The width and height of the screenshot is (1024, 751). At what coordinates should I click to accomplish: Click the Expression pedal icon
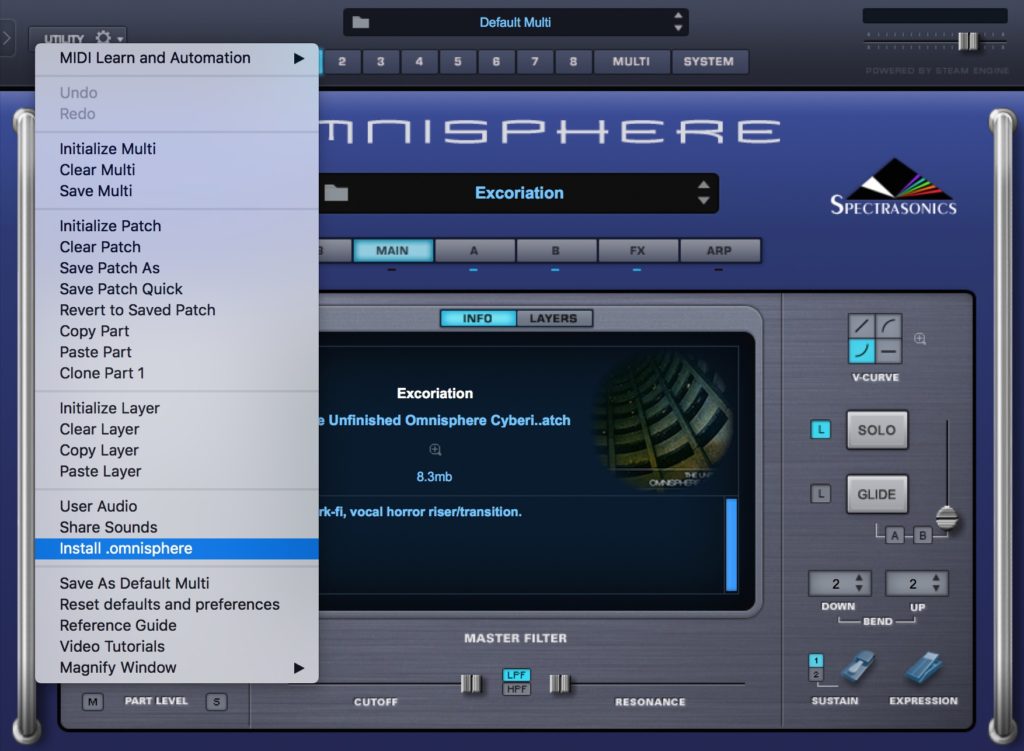(x=923, y=668)
